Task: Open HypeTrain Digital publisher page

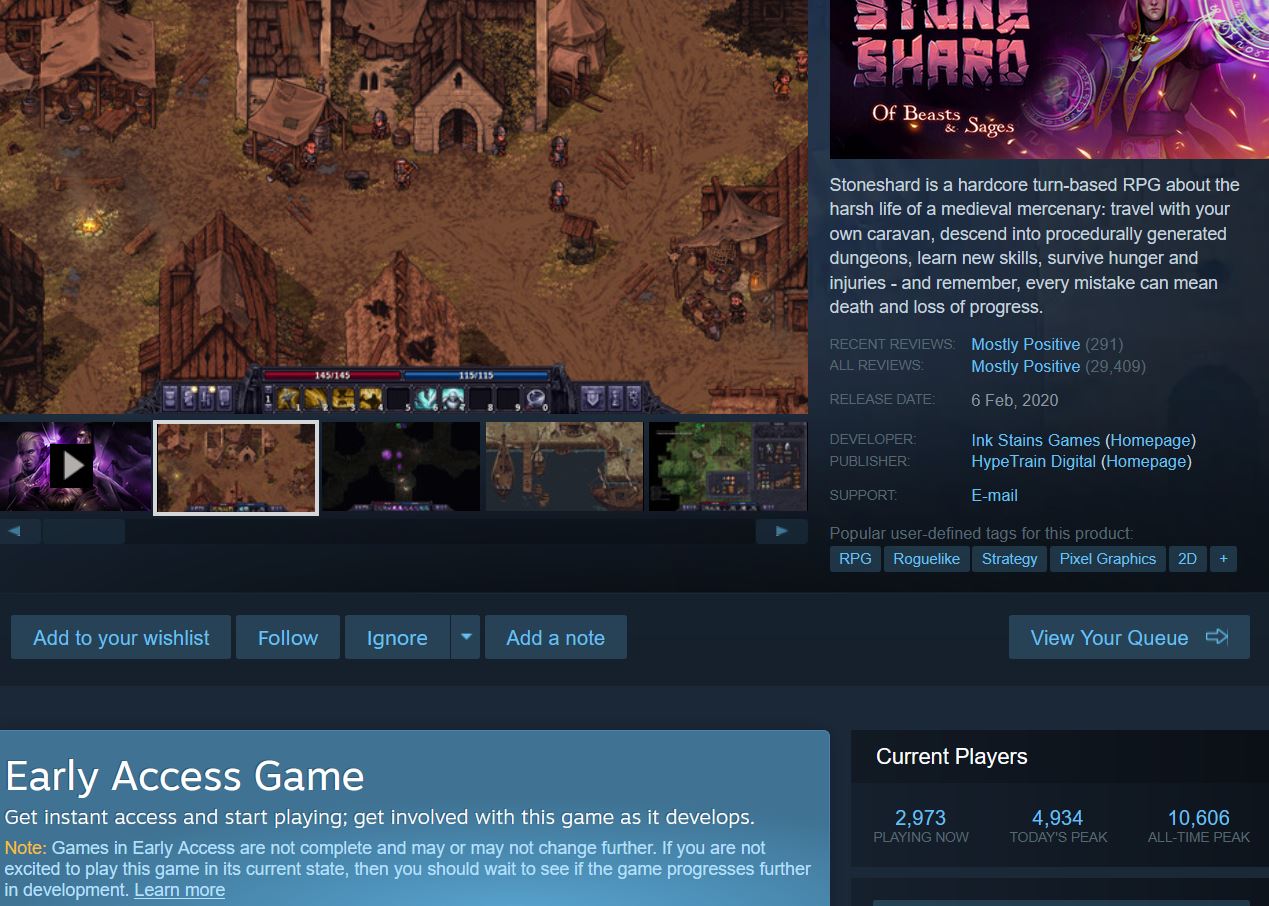Action: [x=1033, y=462]
